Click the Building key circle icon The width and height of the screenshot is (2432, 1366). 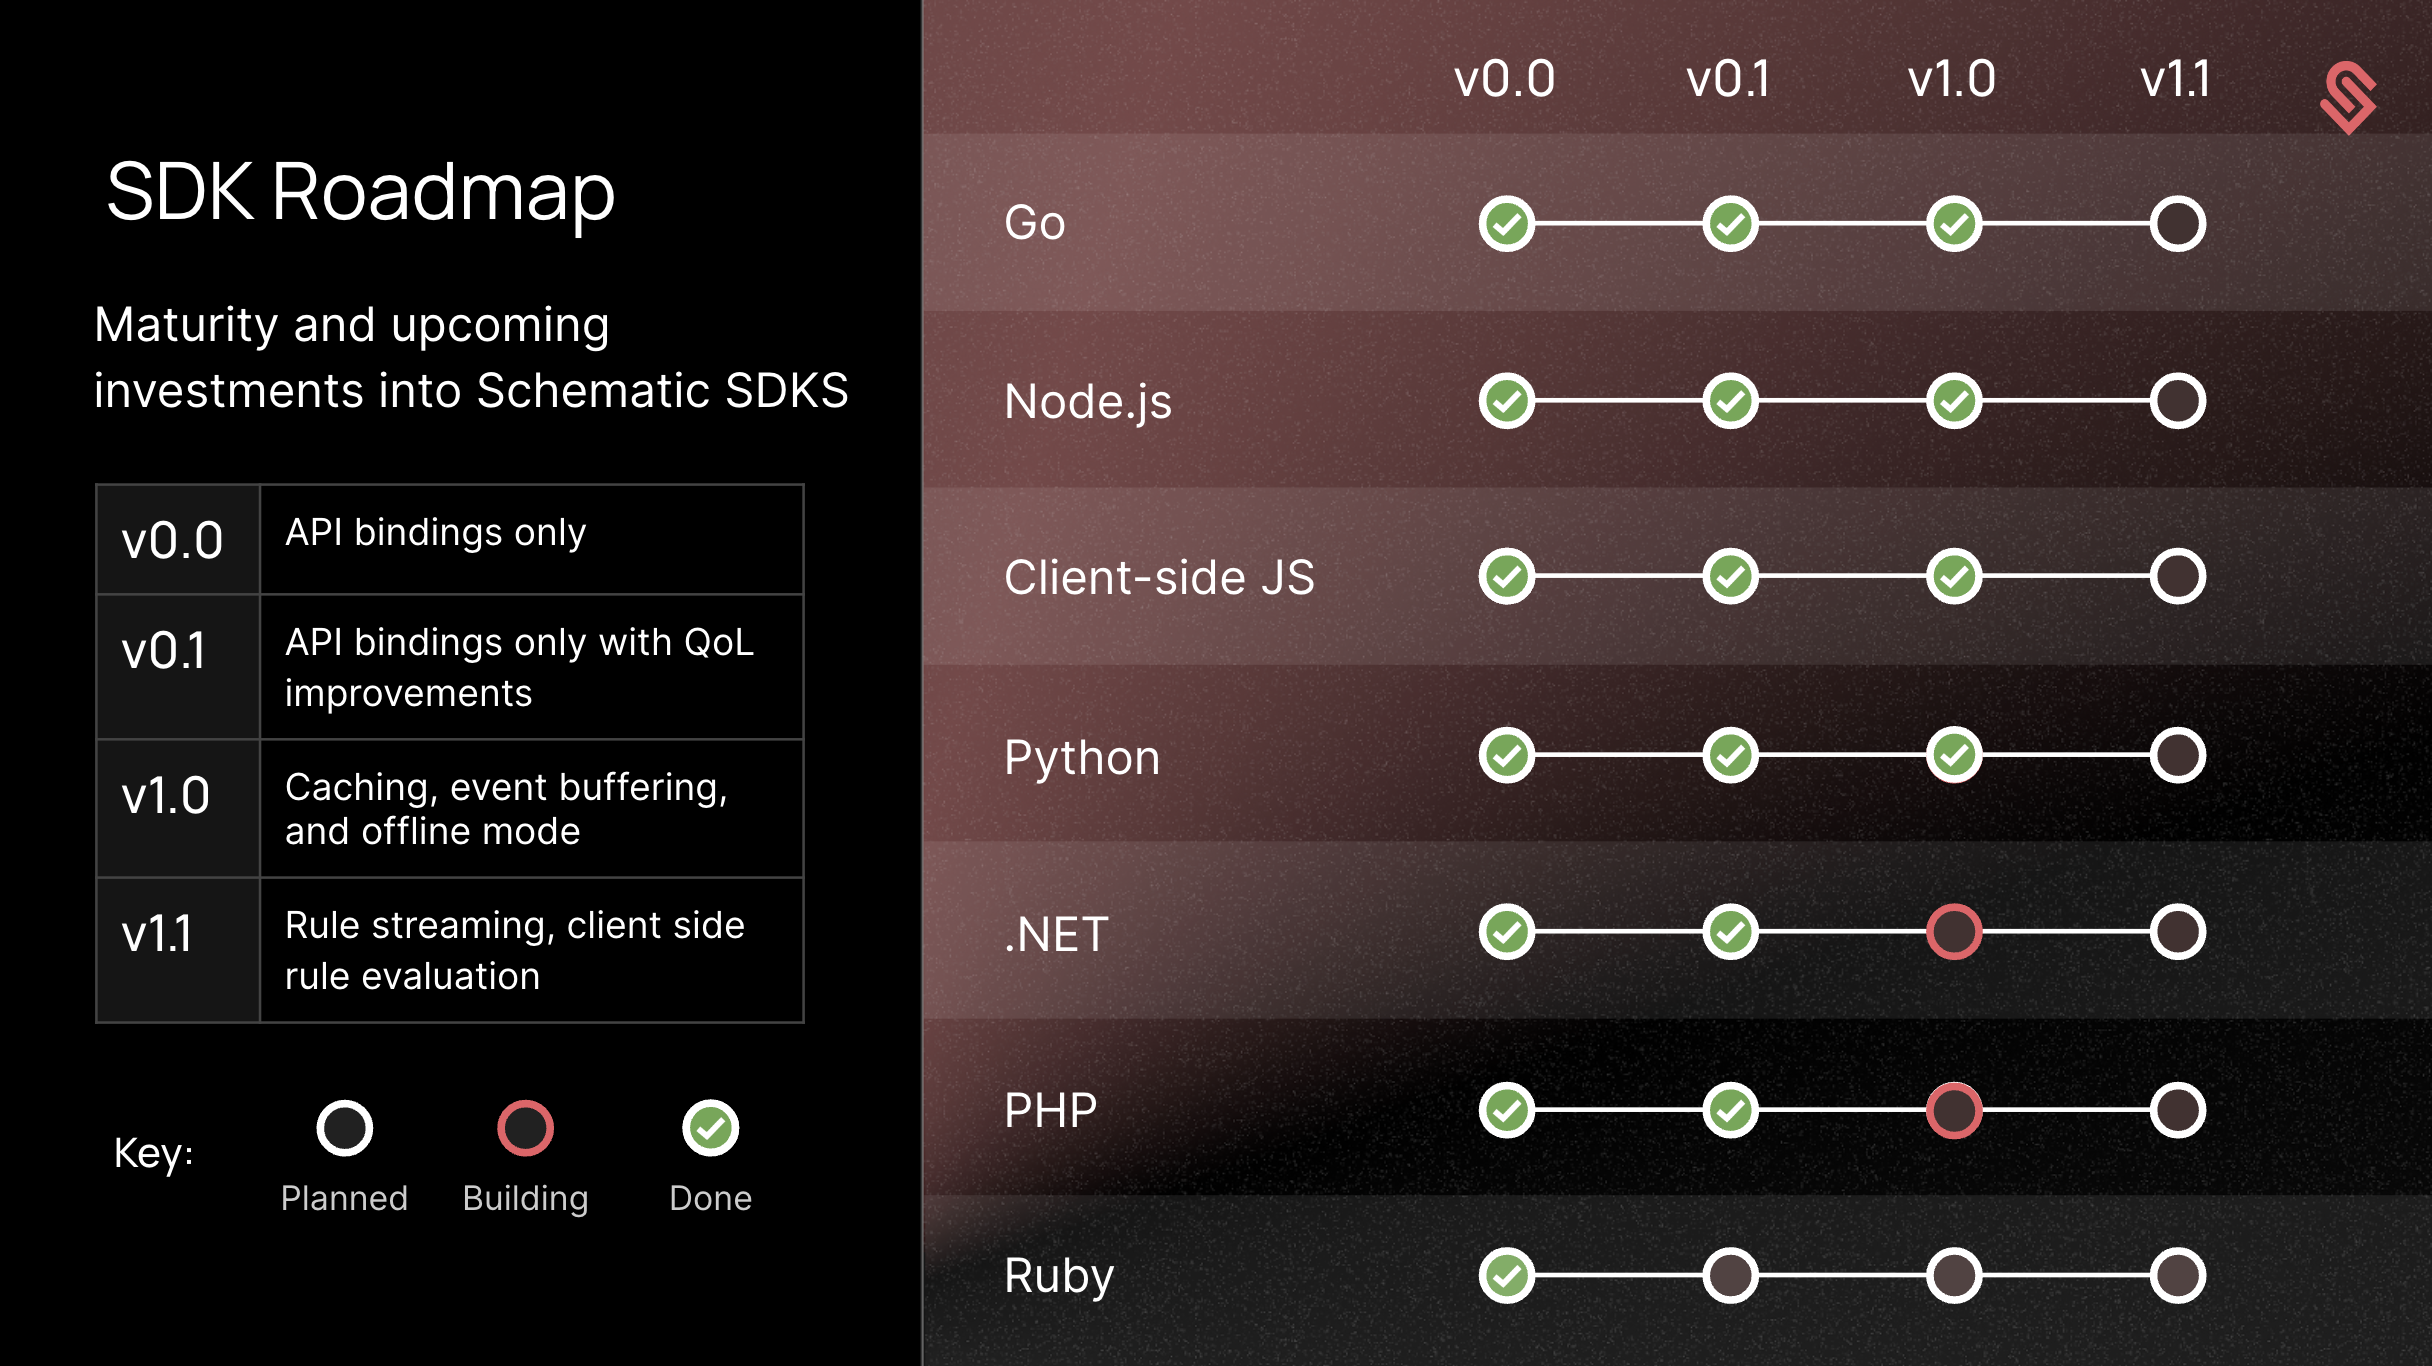point(525,1128)
